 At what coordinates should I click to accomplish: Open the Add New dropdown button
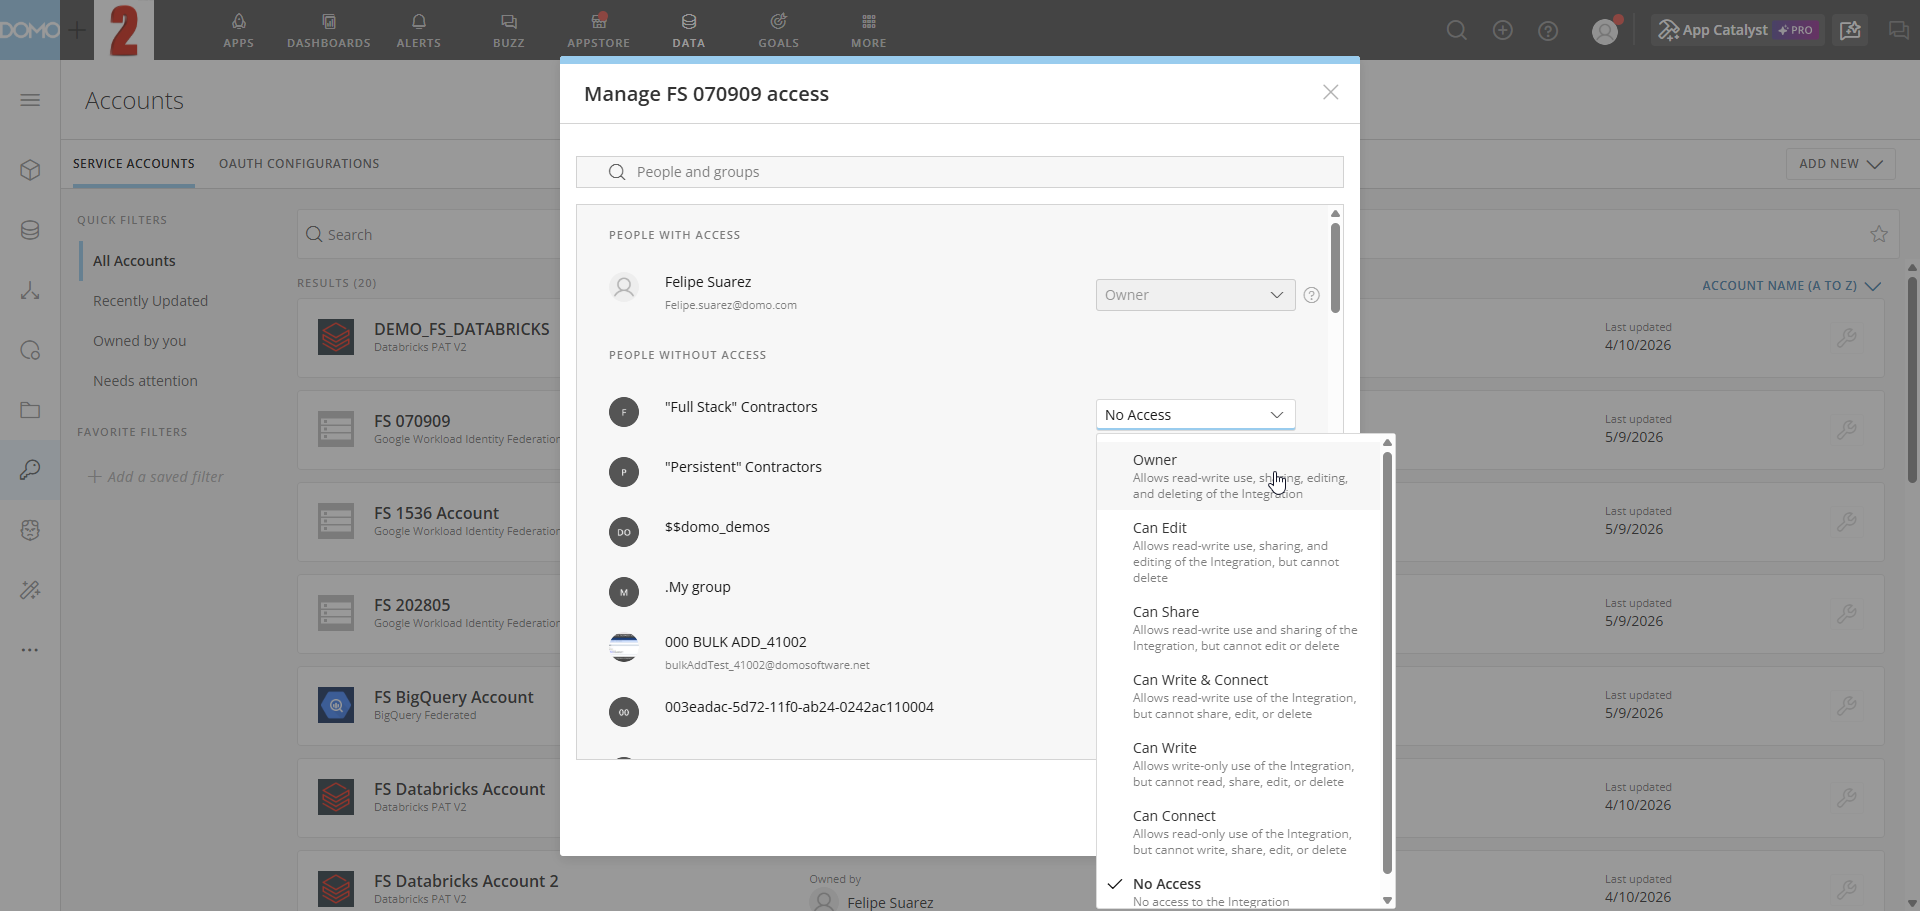click(x=1840, y=164)
